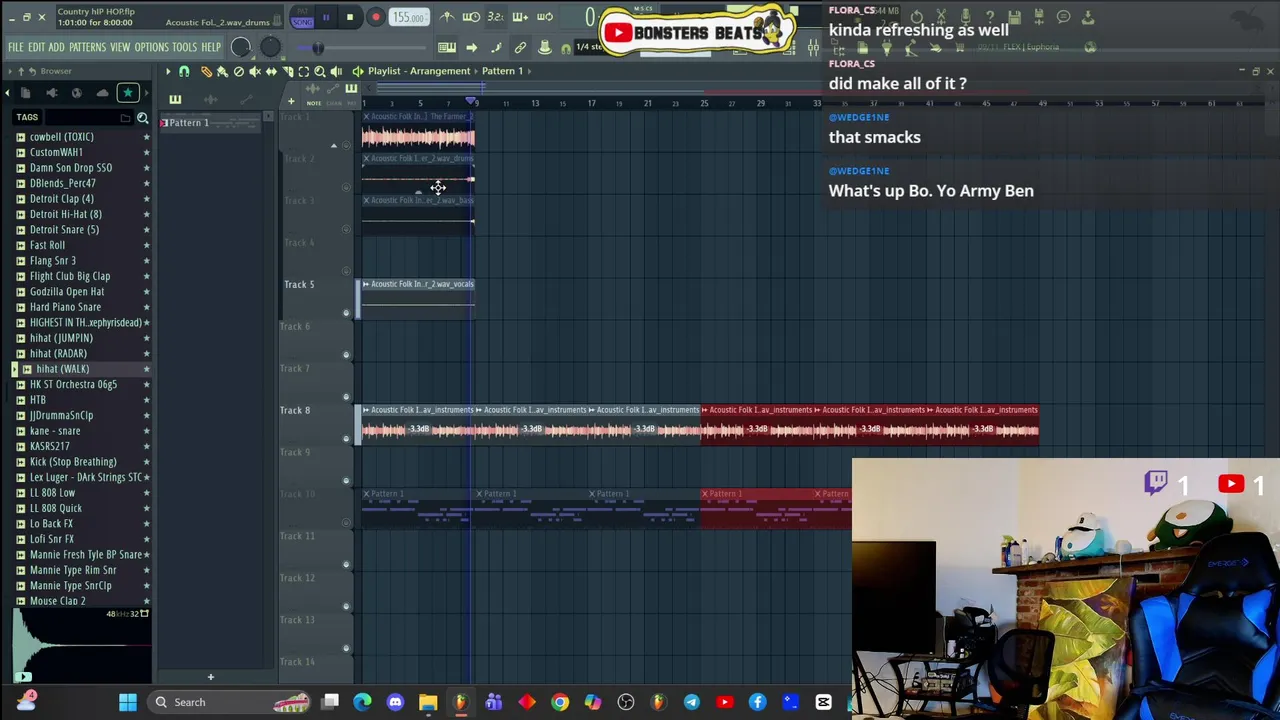
Task: Show pattern clips piano icon in picker
Action: click(175, 98)
